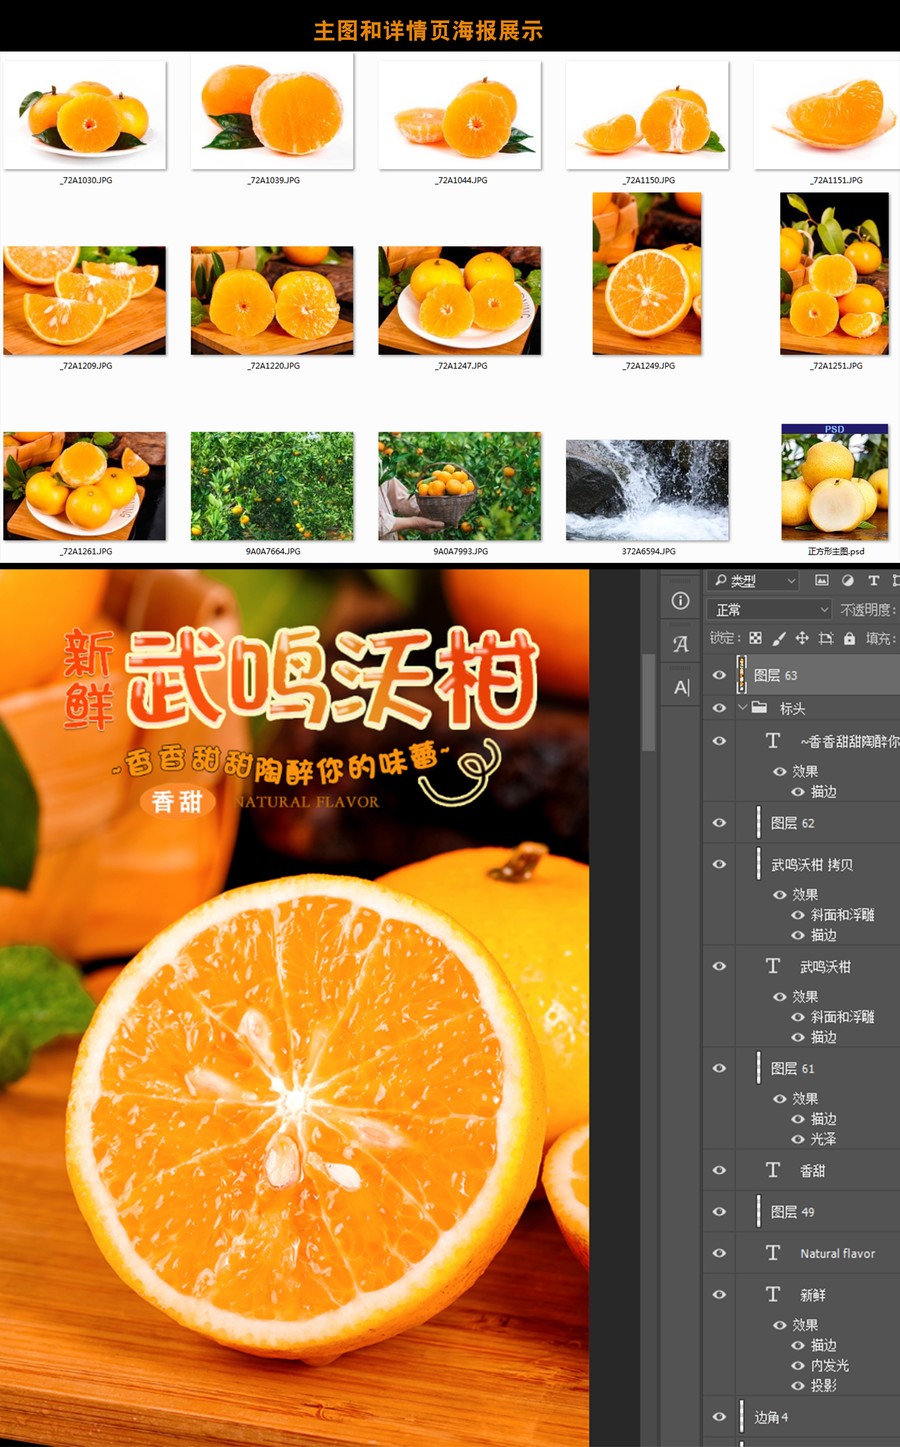Open the Character panel icon
900x1447 pixels.
pyautogui.click(x=681, y=687)
